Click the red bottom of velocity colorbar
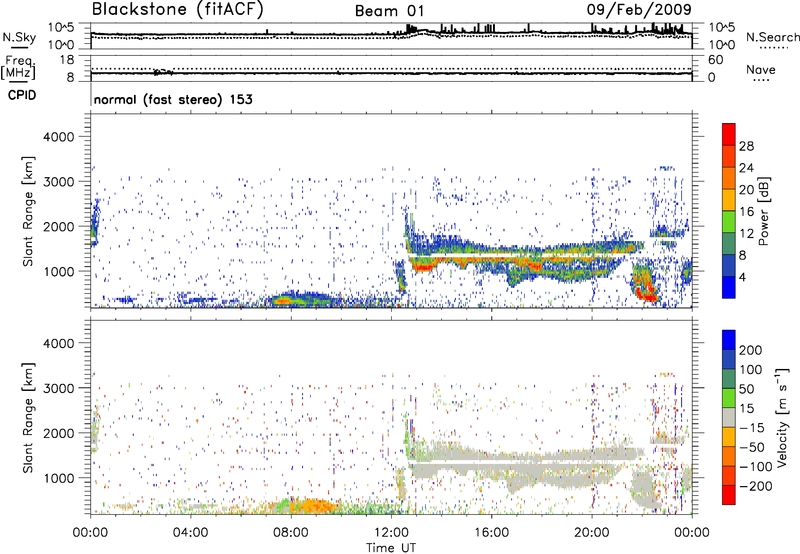800x554 pixels. pos(729,495)
